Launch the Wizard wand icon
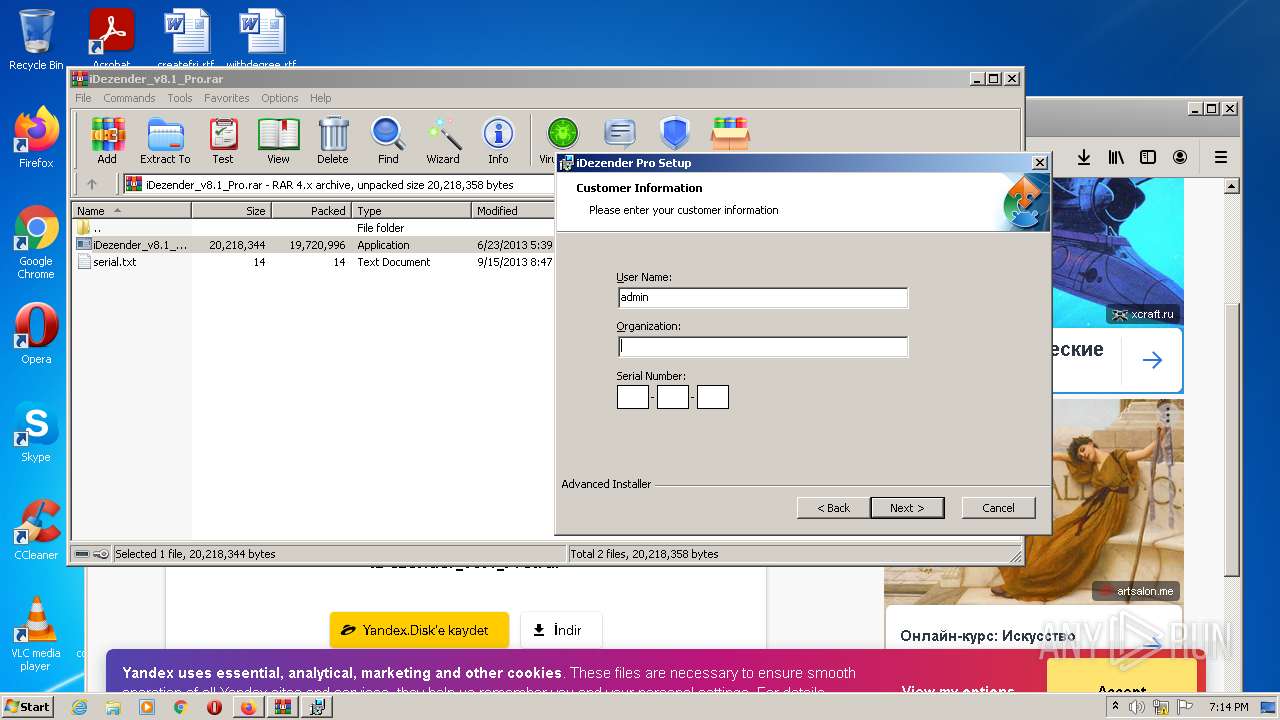The image size is (1280, 720). tap(443, 140)
